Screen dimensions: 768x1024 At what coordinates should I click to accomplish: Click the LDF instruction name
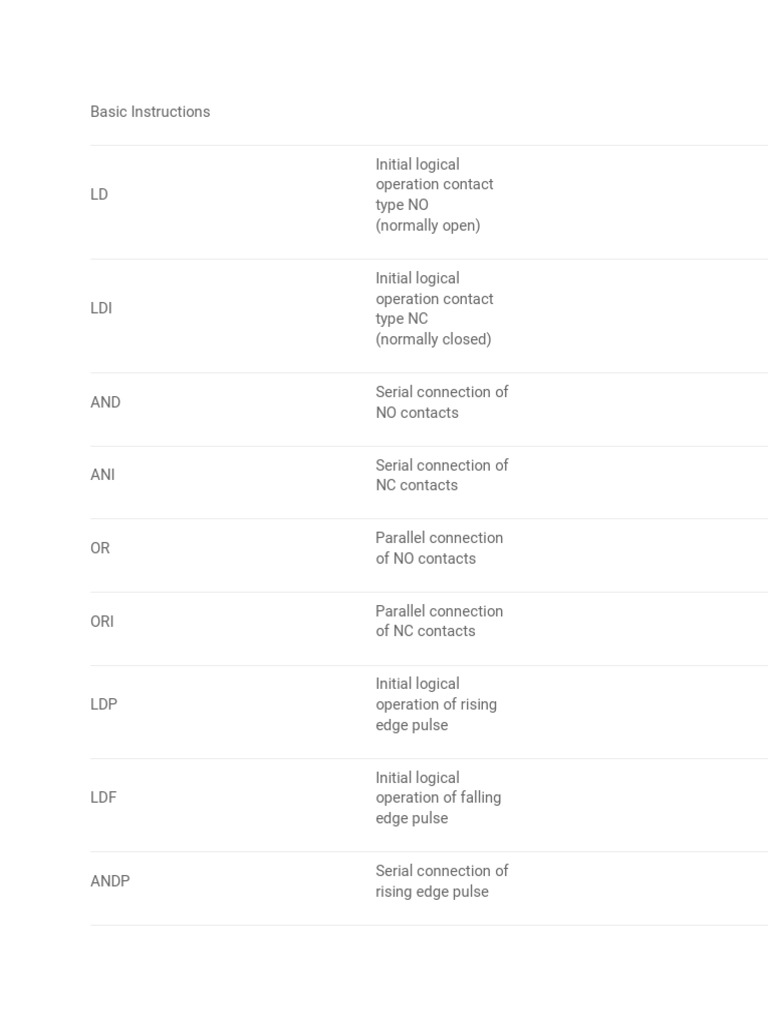coord(104,798)
